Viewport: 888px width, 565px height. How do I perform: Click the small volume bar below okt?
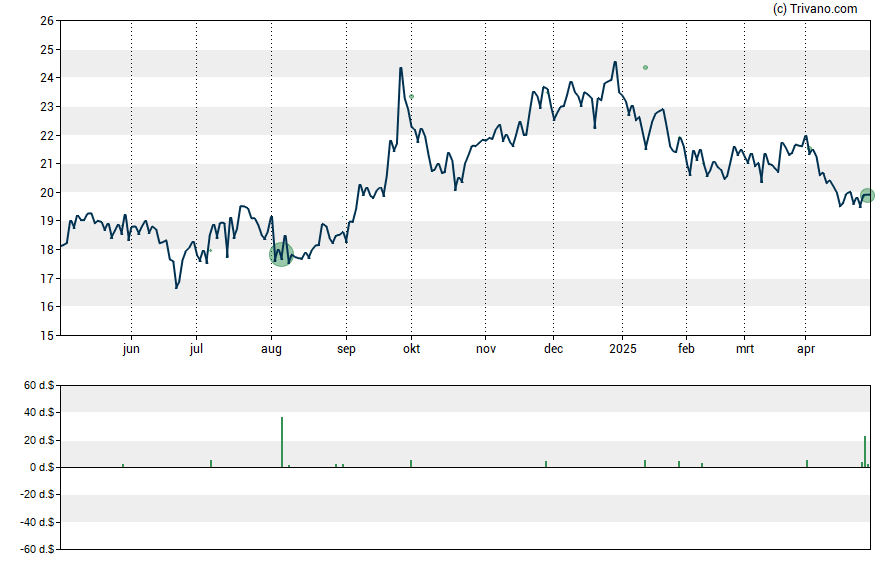pos(411,464)
